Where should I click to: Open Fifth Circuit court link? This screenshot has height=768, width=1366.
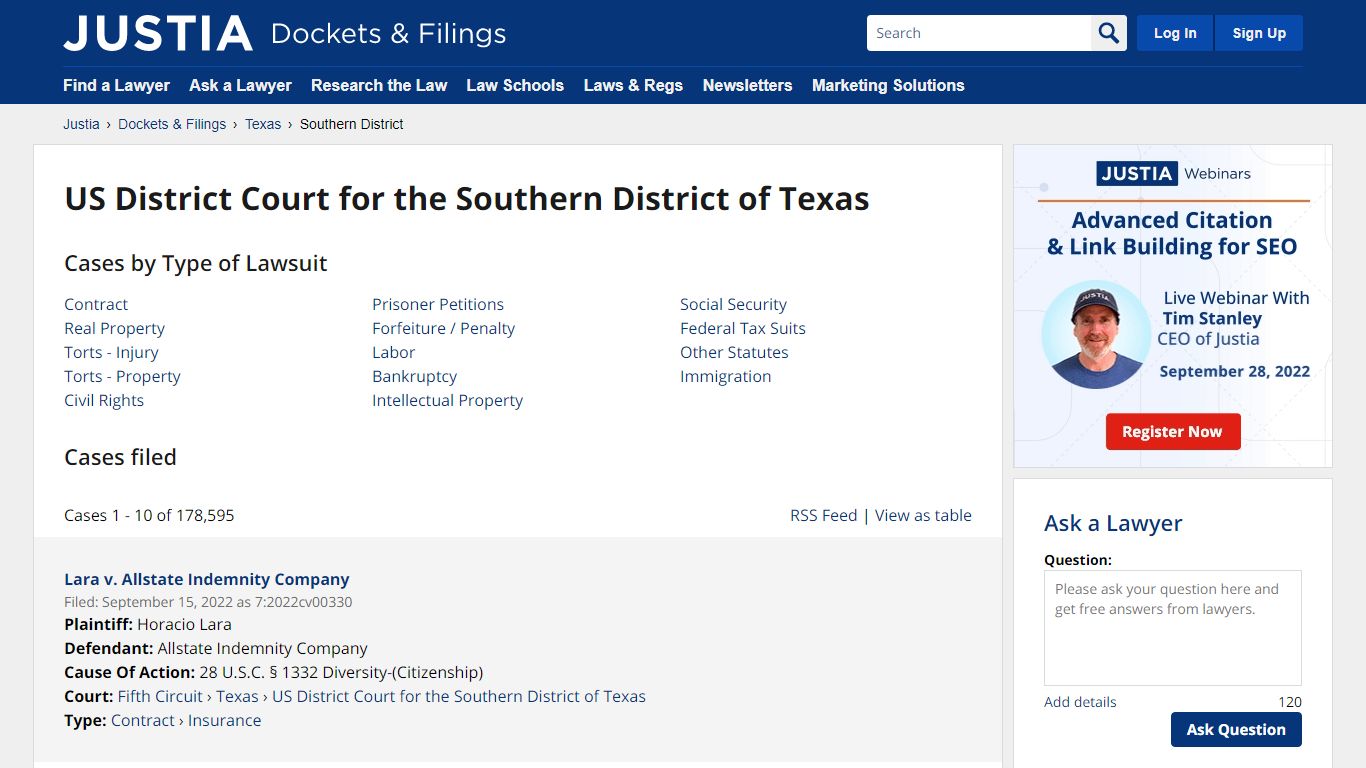pos(160,696)
